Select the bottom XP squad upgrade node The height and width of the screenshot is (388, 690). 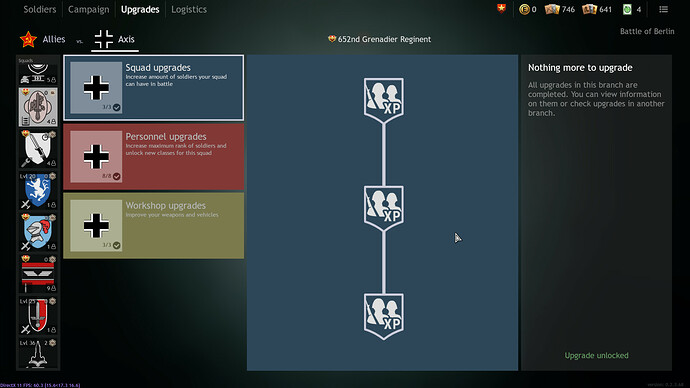(x=384, y=316)
